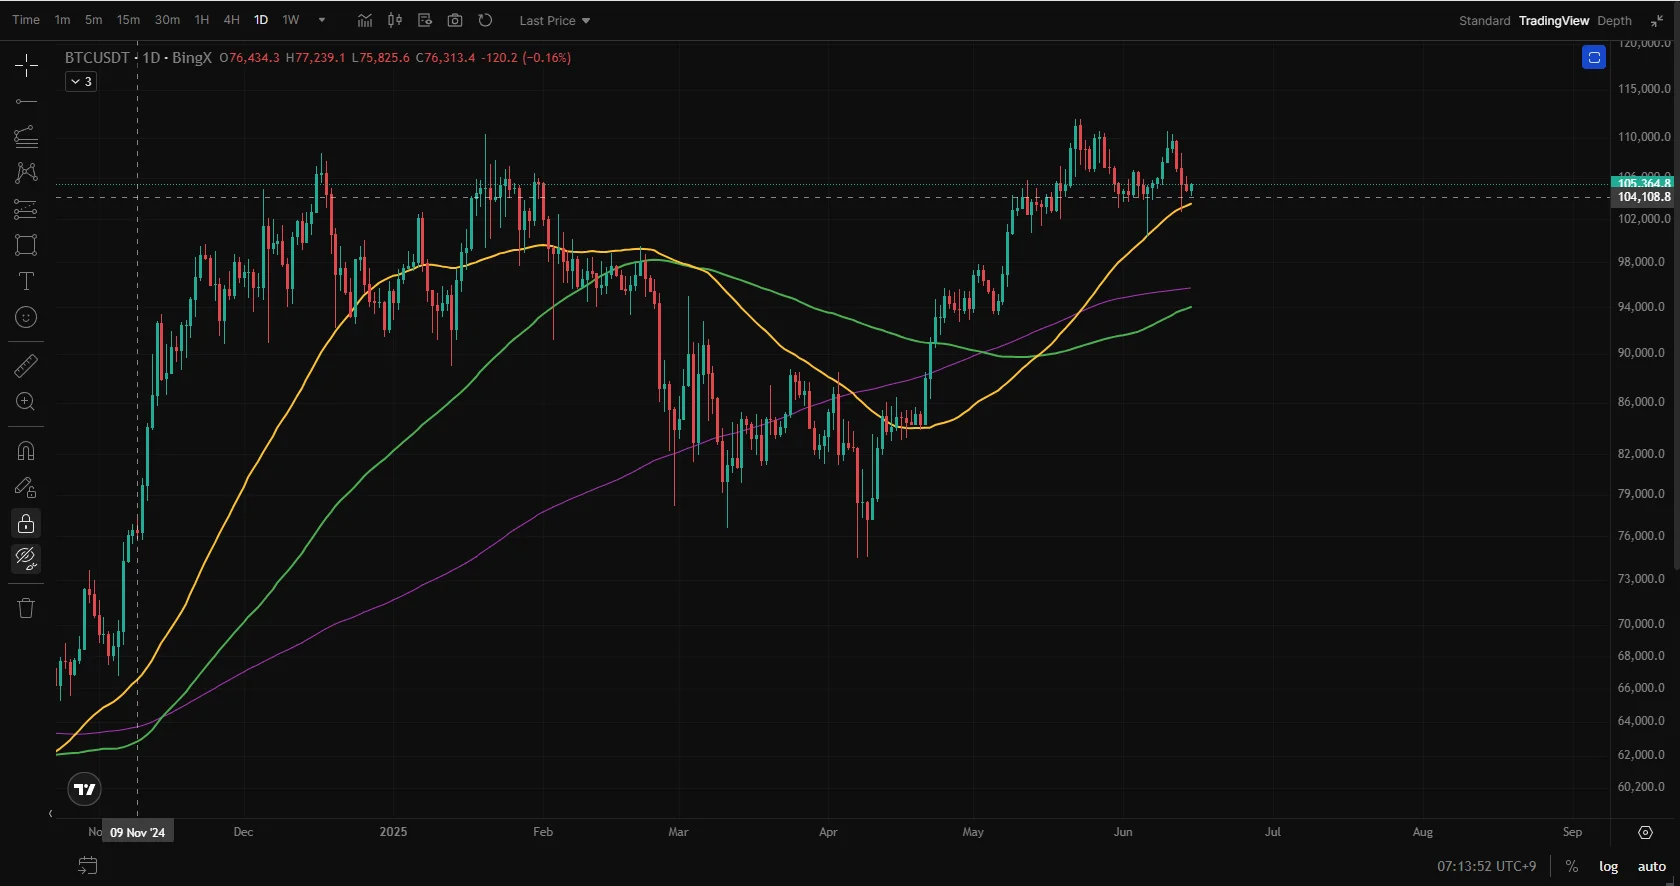Switch to Standard chart view
Viewport: 1680px width, 886px height.
tap(1484, 20)
